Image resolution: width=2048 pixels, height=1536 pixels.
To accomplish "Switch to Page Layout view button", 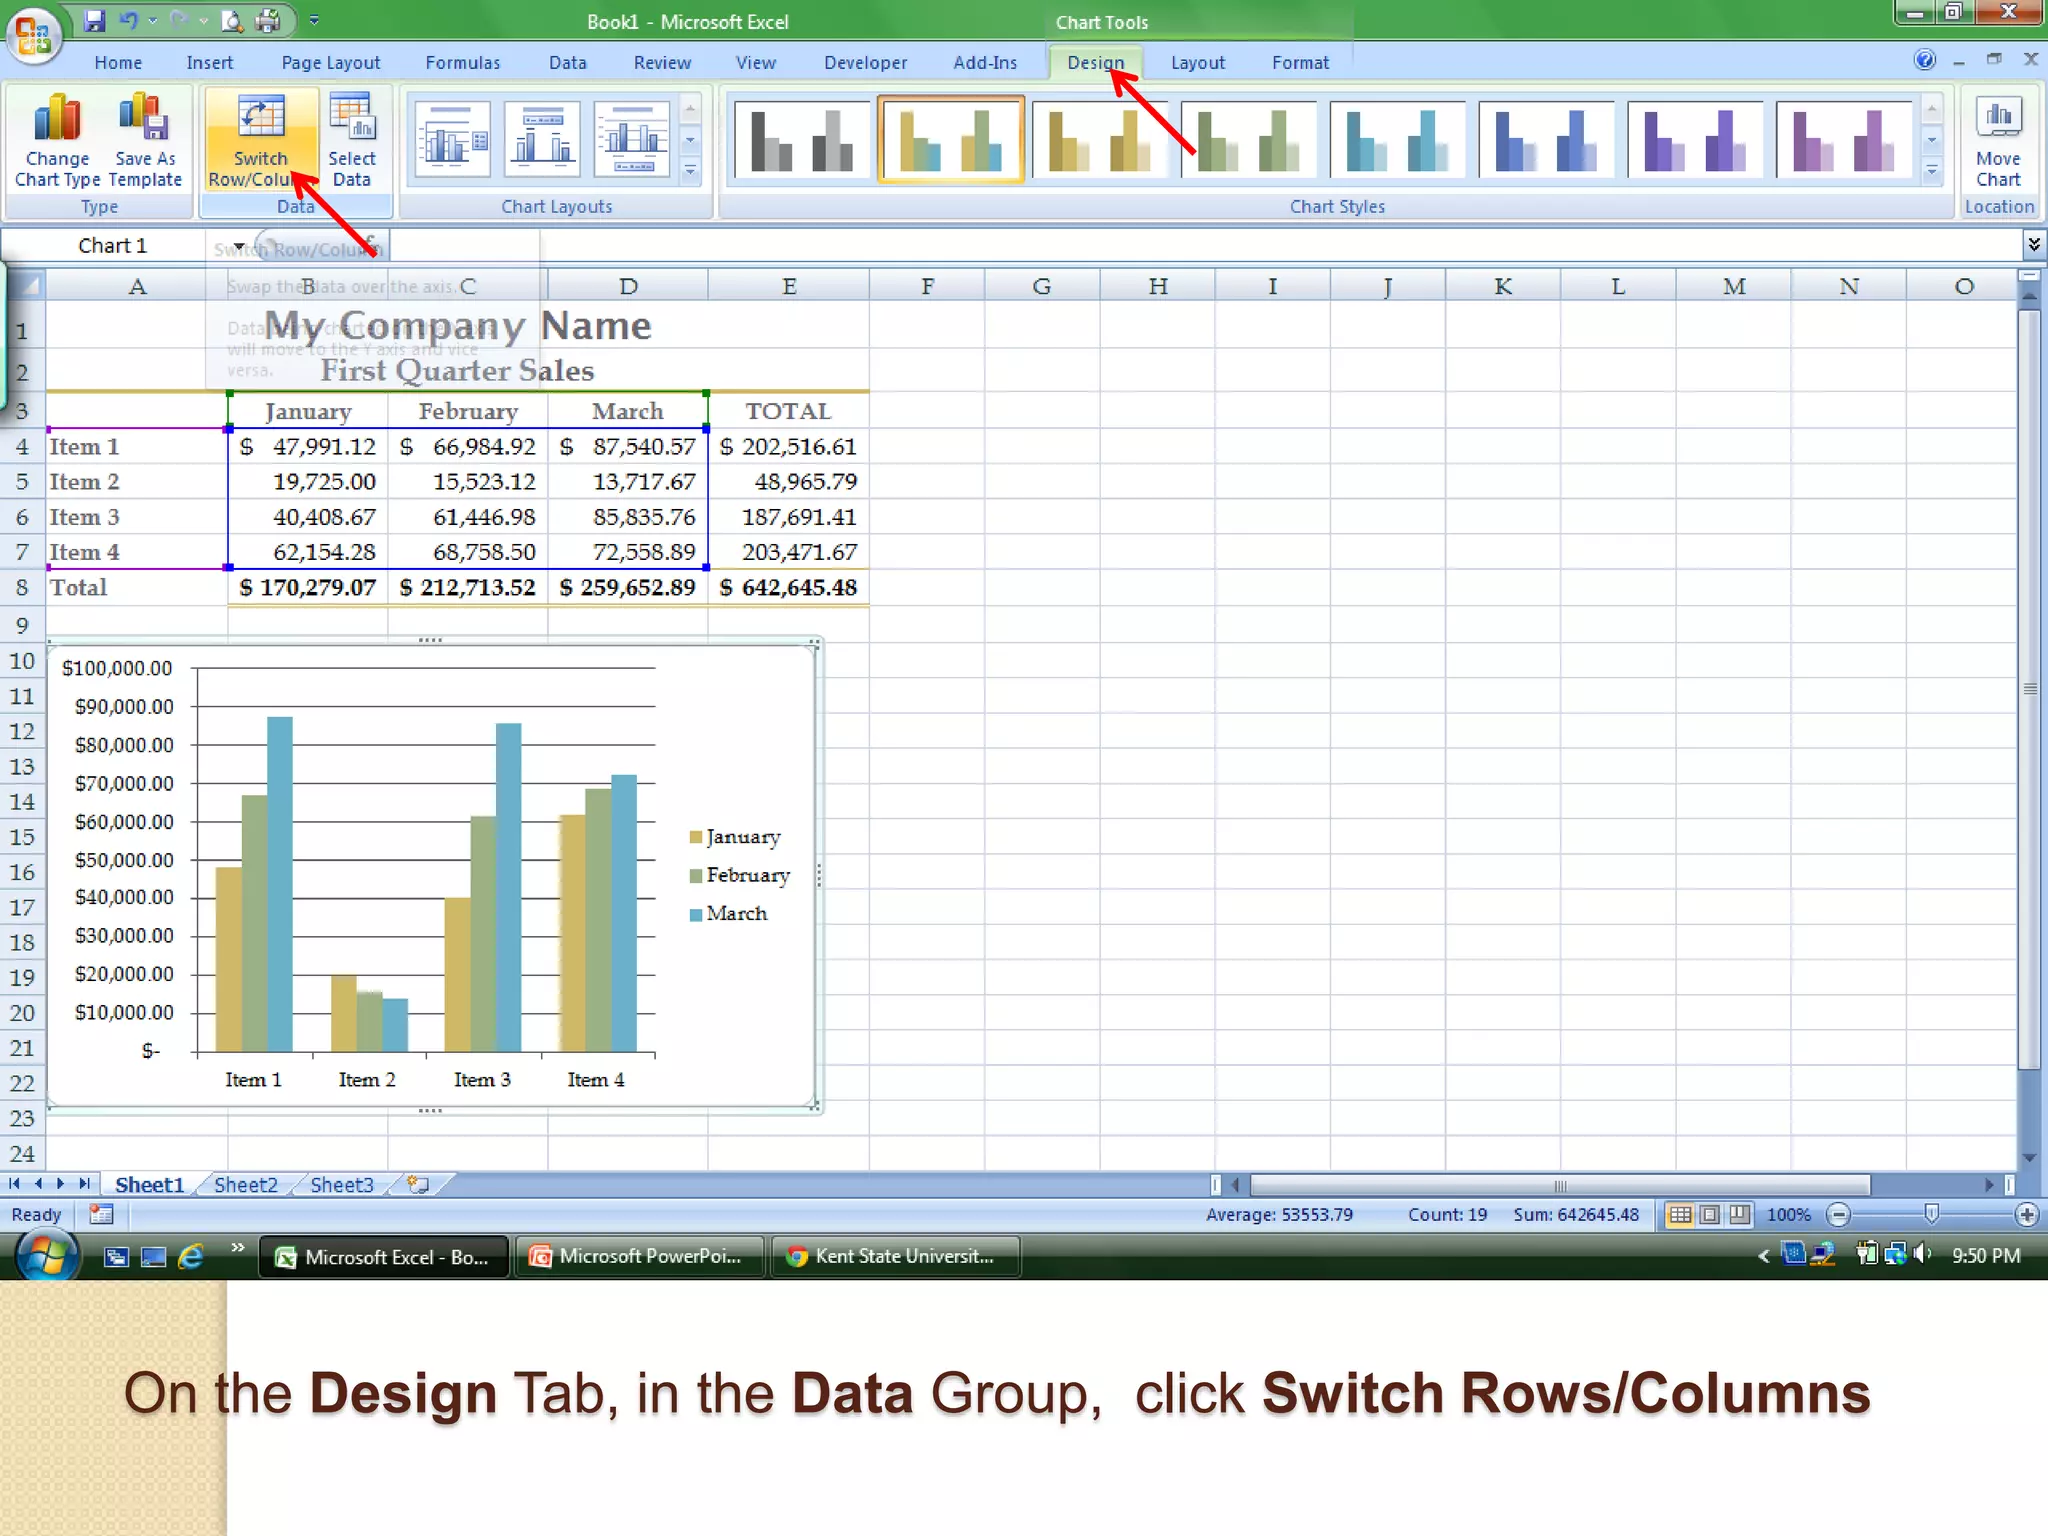I will 1710,1215.
